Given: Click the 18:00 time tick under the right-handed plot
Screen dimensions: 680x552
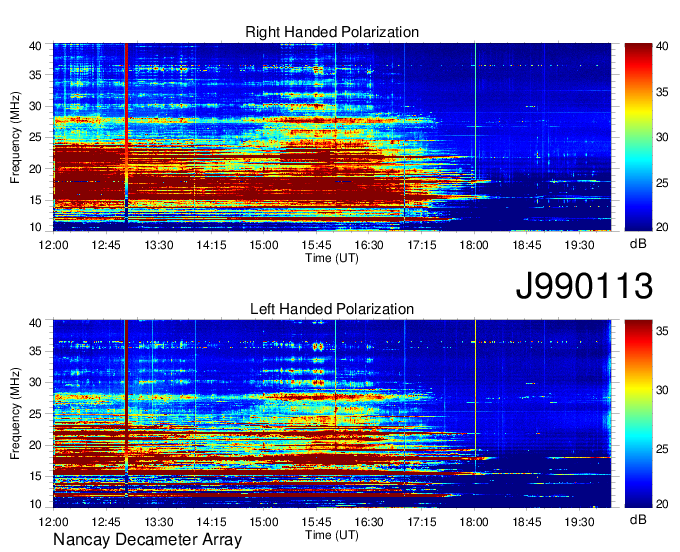Looking at the screenshot, I should coord(474,245).
